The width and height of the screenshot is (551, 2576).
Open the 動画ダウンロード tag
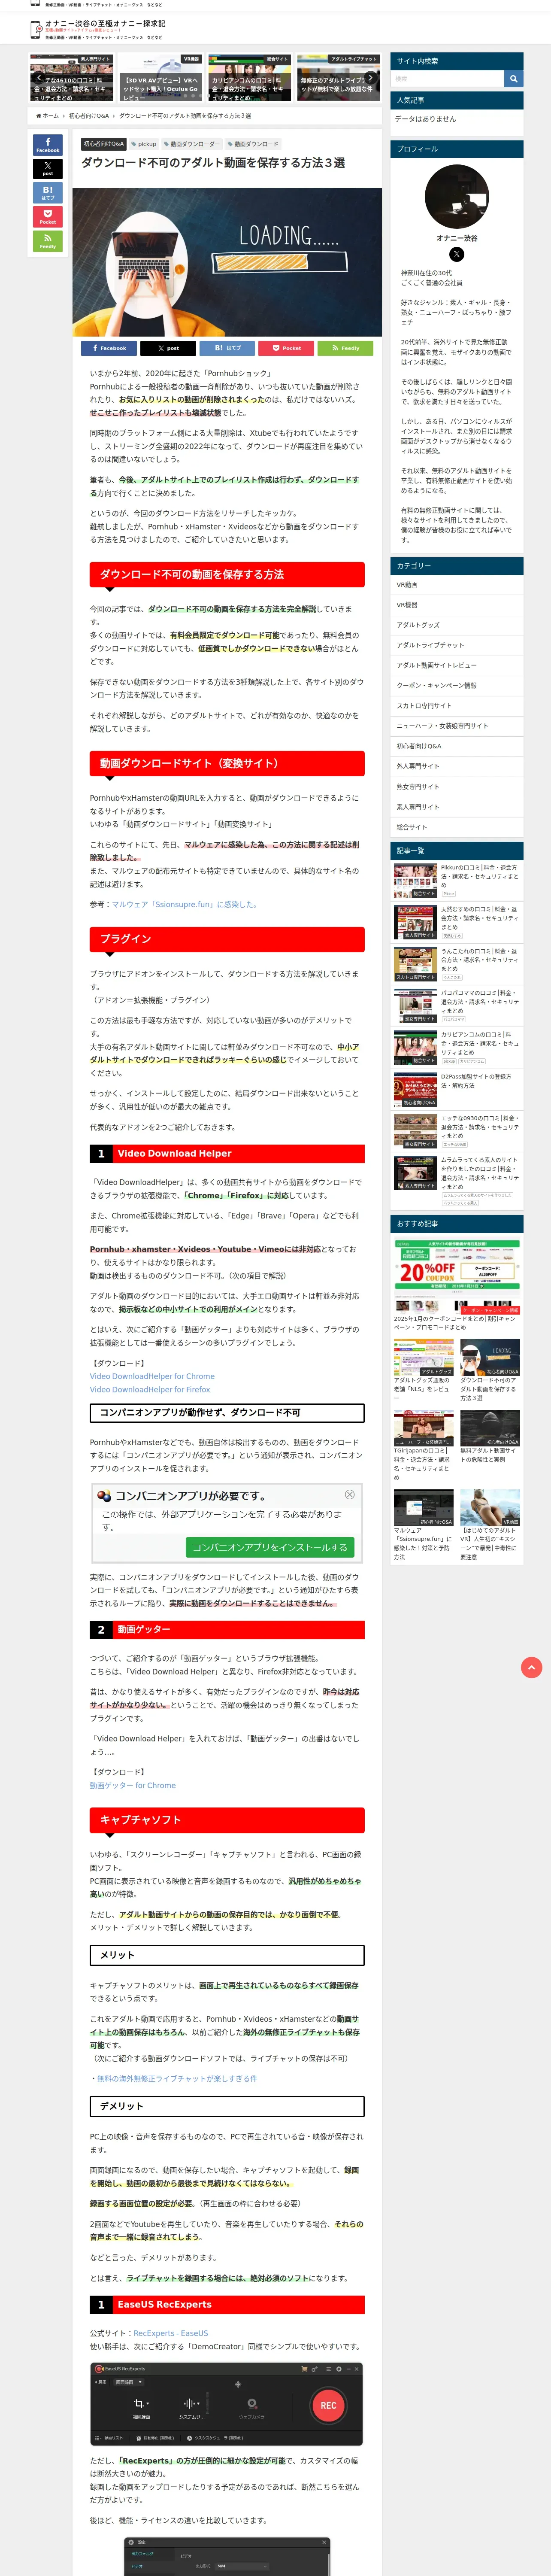tap(253, 144)
